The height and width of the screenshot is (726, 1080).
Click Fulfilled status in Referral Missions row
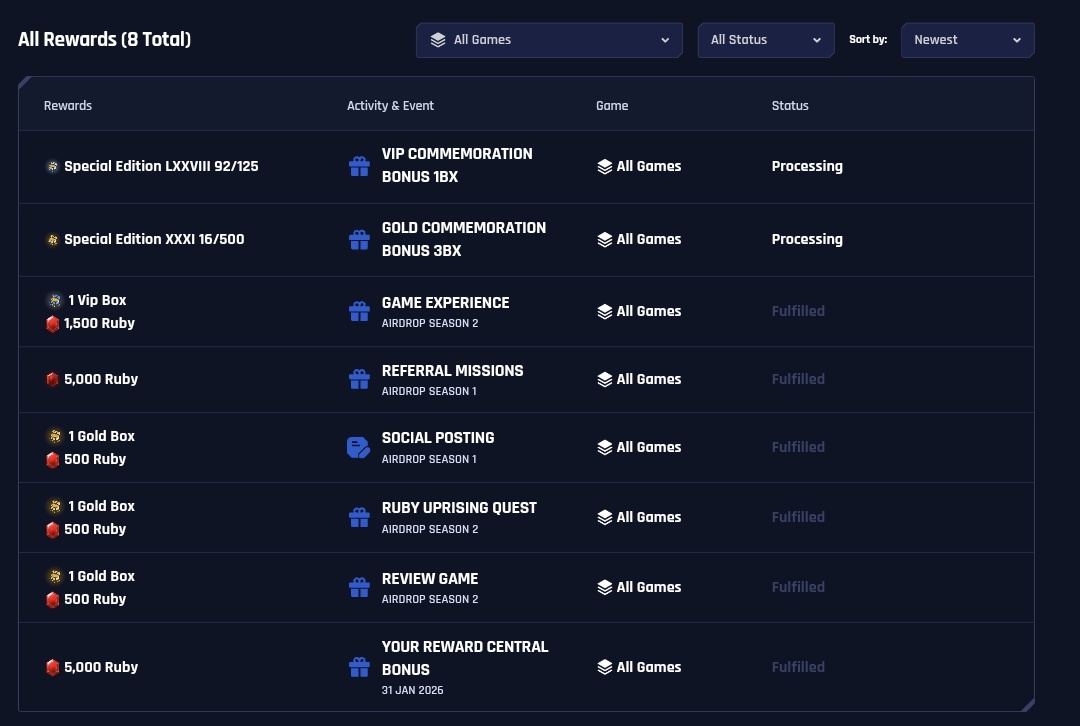coord(798,380)
